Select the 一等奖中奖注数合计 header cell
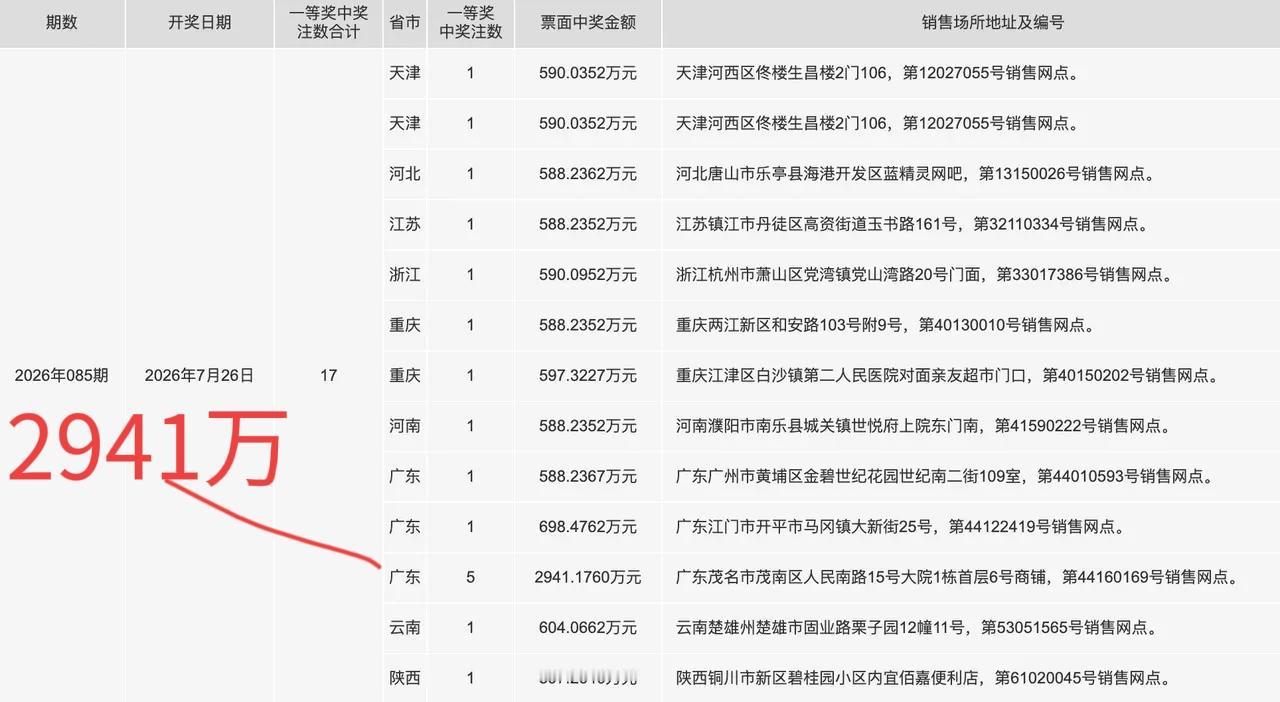1280x702 pixels. [328, 22]
